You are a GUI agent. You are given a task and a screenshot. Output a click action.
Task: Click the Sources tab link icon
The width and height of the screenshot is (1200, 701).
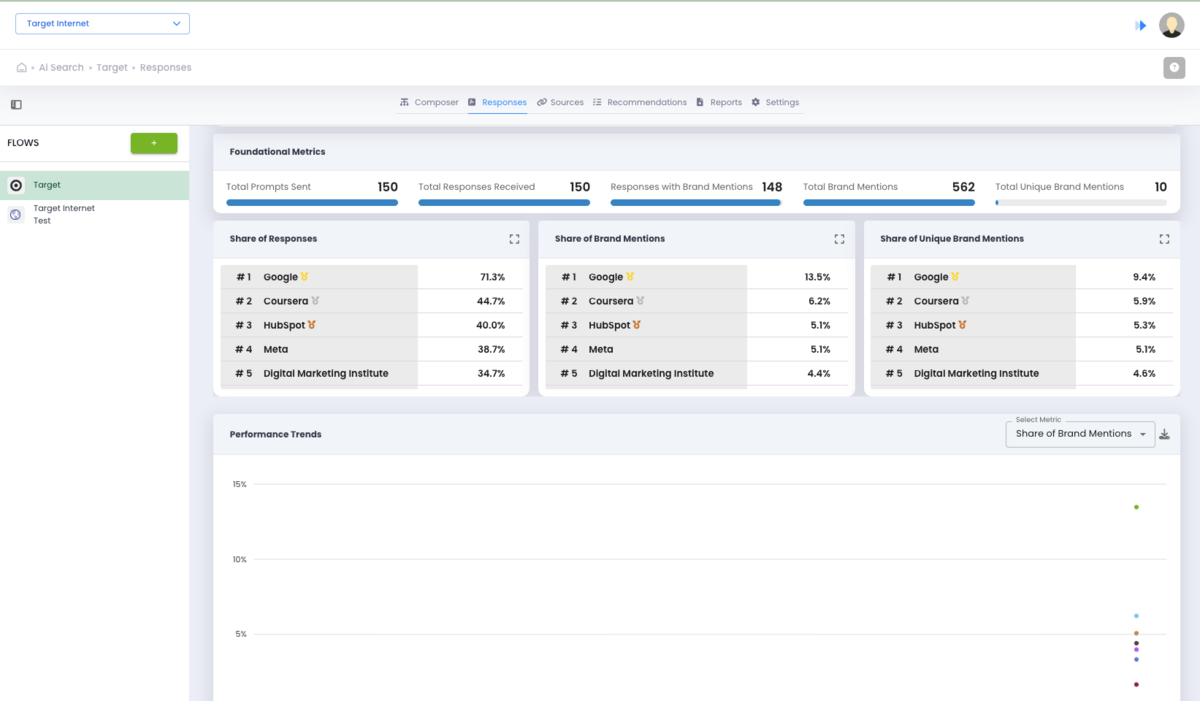click(x=541, y=102)
